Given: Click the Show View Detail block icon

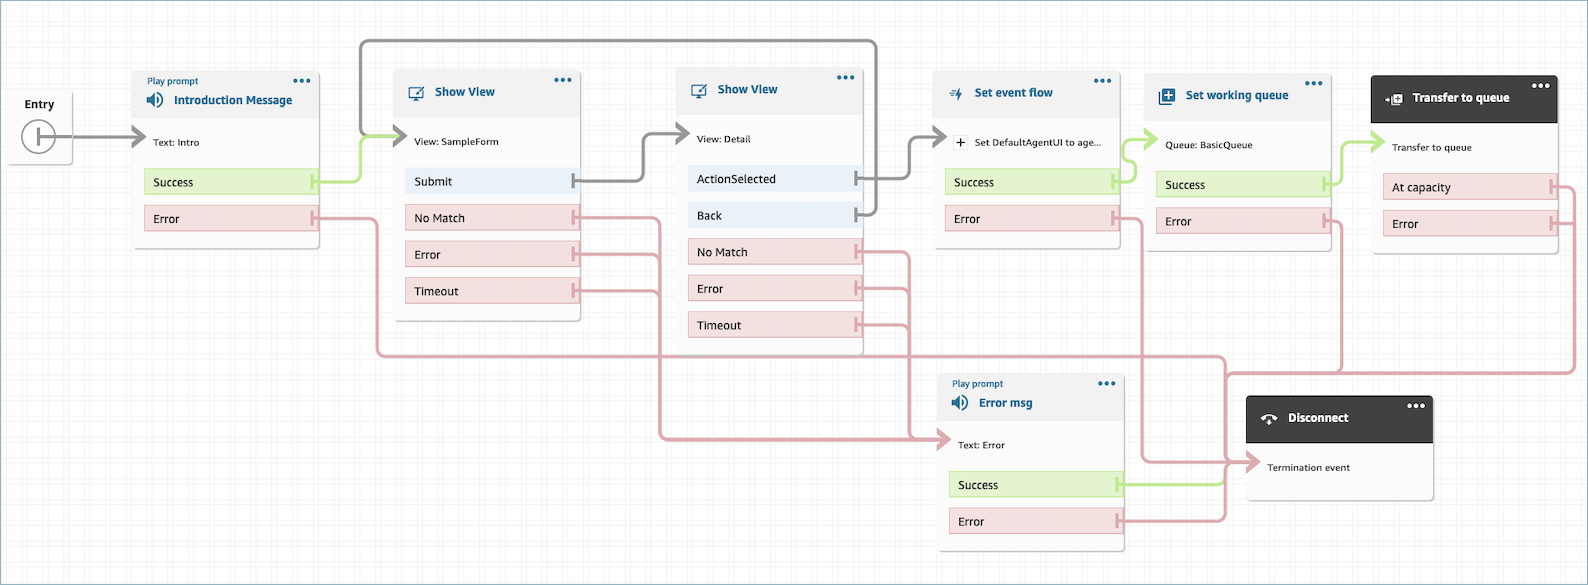Looking at the screenshot, I should pos(699,90).
